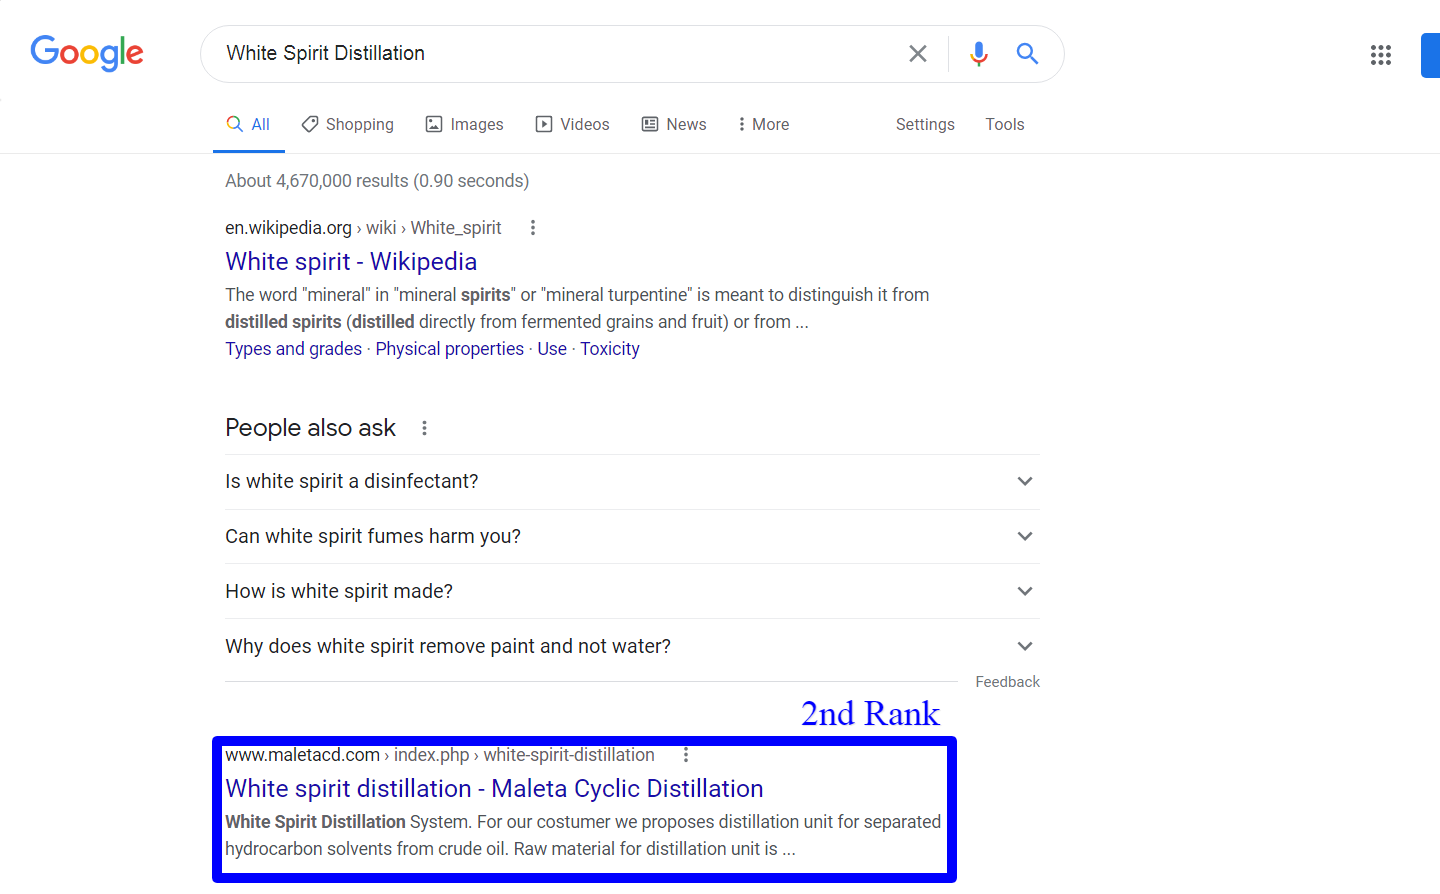Screen dimensions: 1440x894
Task: Click the About 4,670,000 results text
Action: (x=377, y=181)
